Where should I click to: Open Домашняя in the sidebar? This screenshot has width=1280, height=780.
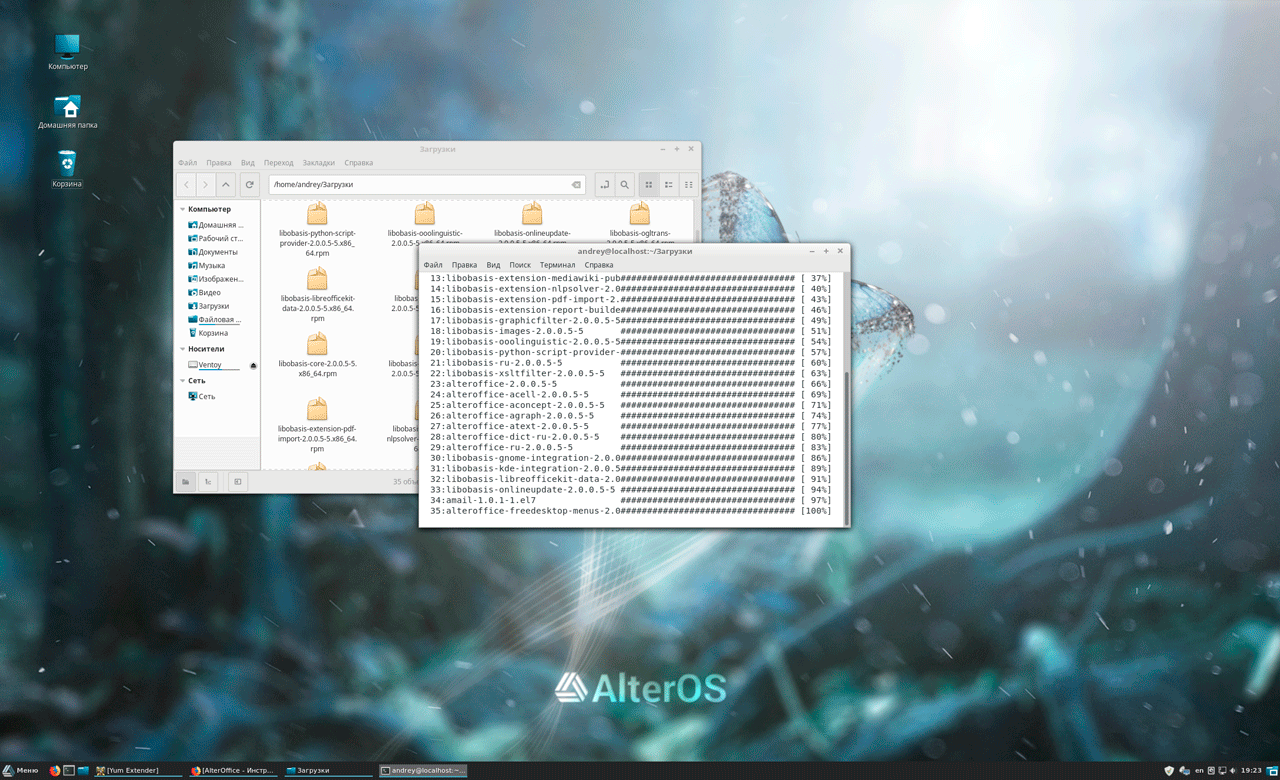coord(215,225)
